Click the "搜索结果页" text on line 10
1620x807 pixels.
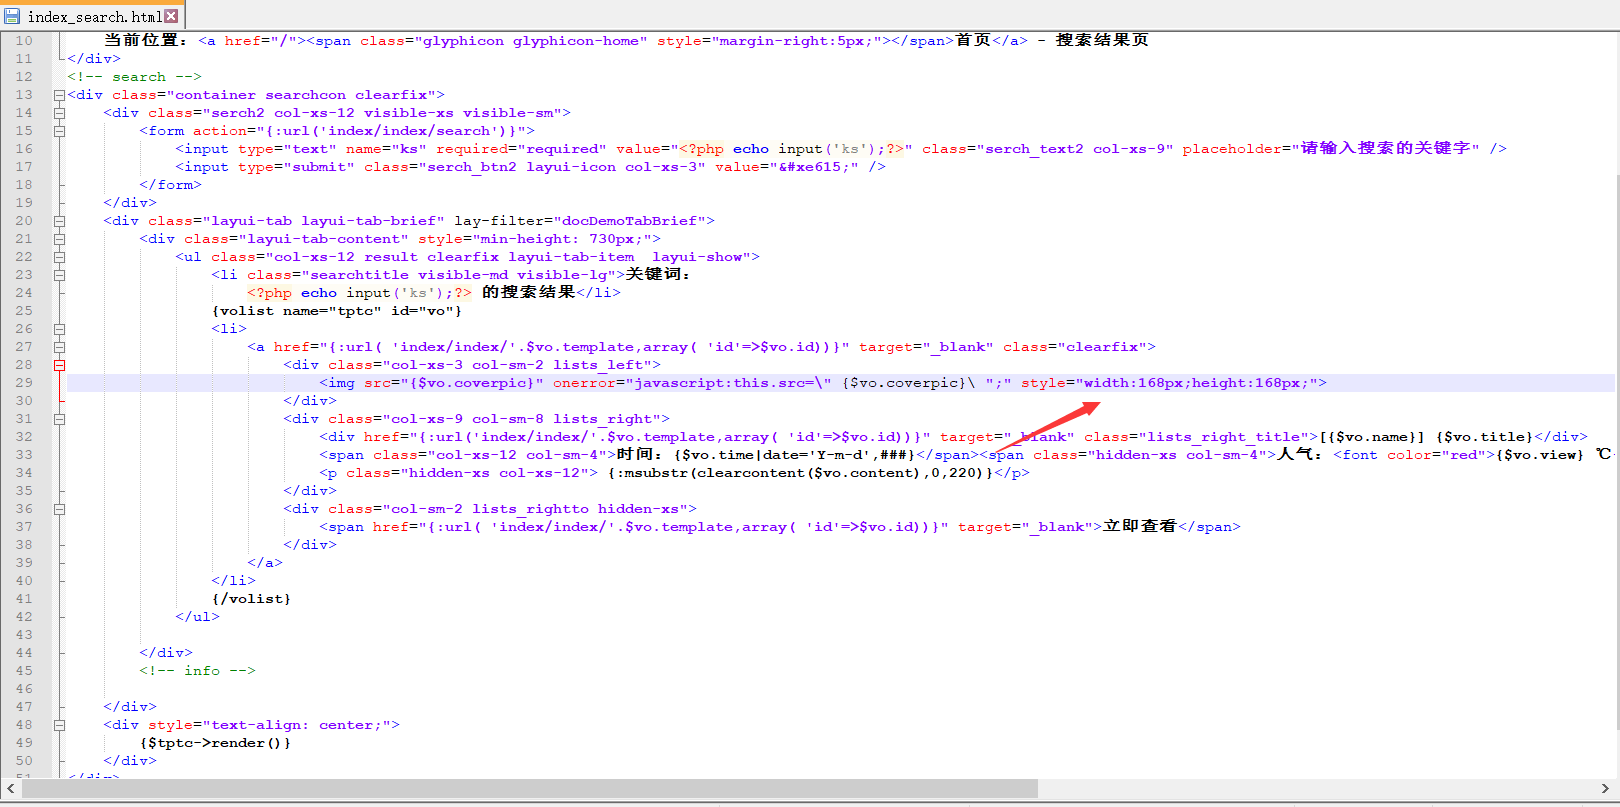click(1102, 40)
